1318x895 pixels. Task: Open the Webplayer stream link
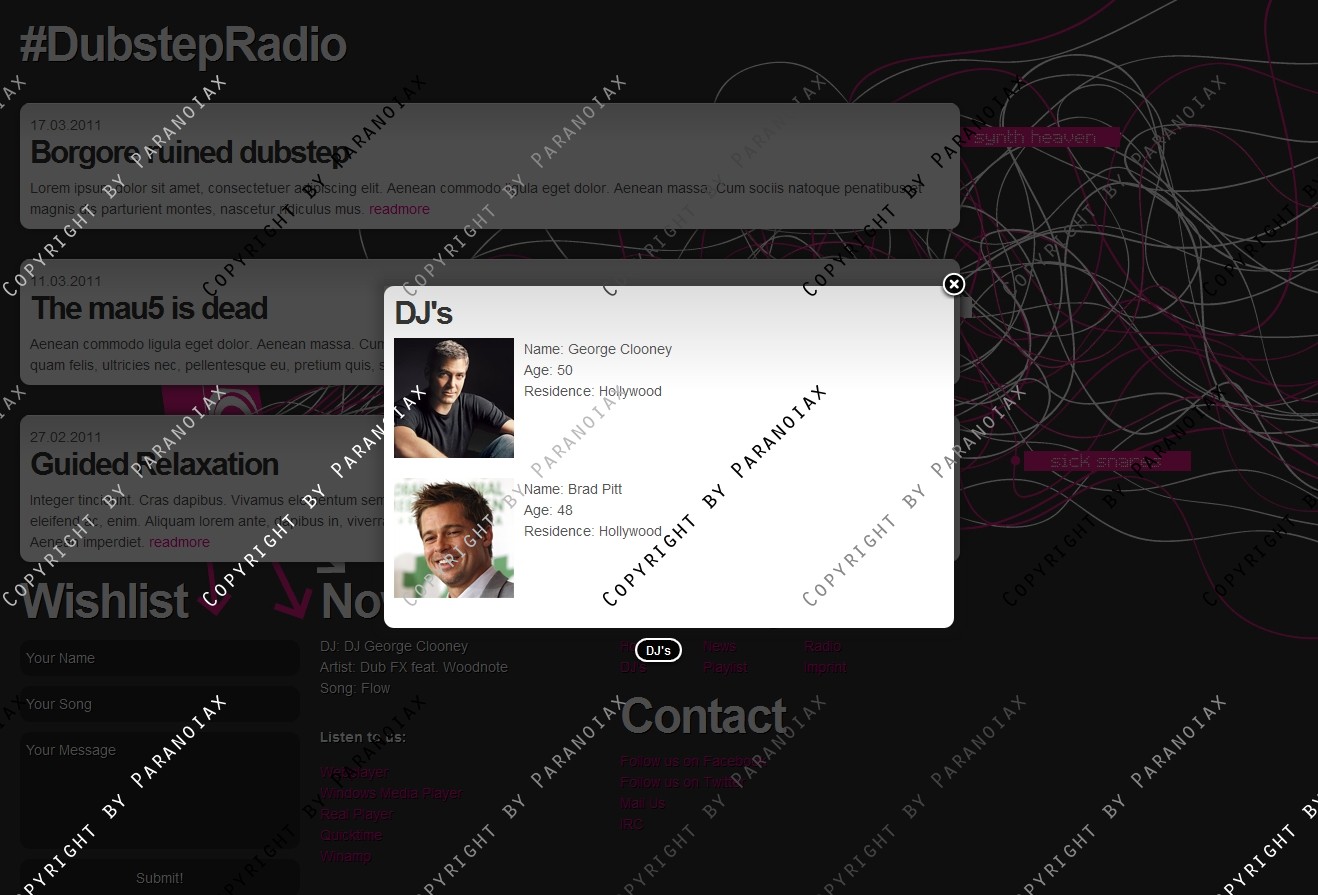[354, 772]
